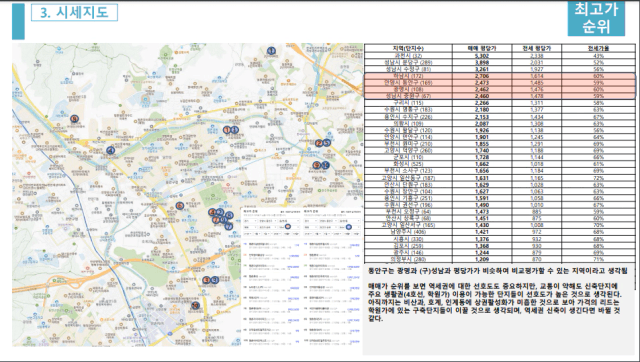Viewport: 640px width, 362px height.
Task: Select orange marker 10 near the map bottom
Action: [x=196, y=305]
